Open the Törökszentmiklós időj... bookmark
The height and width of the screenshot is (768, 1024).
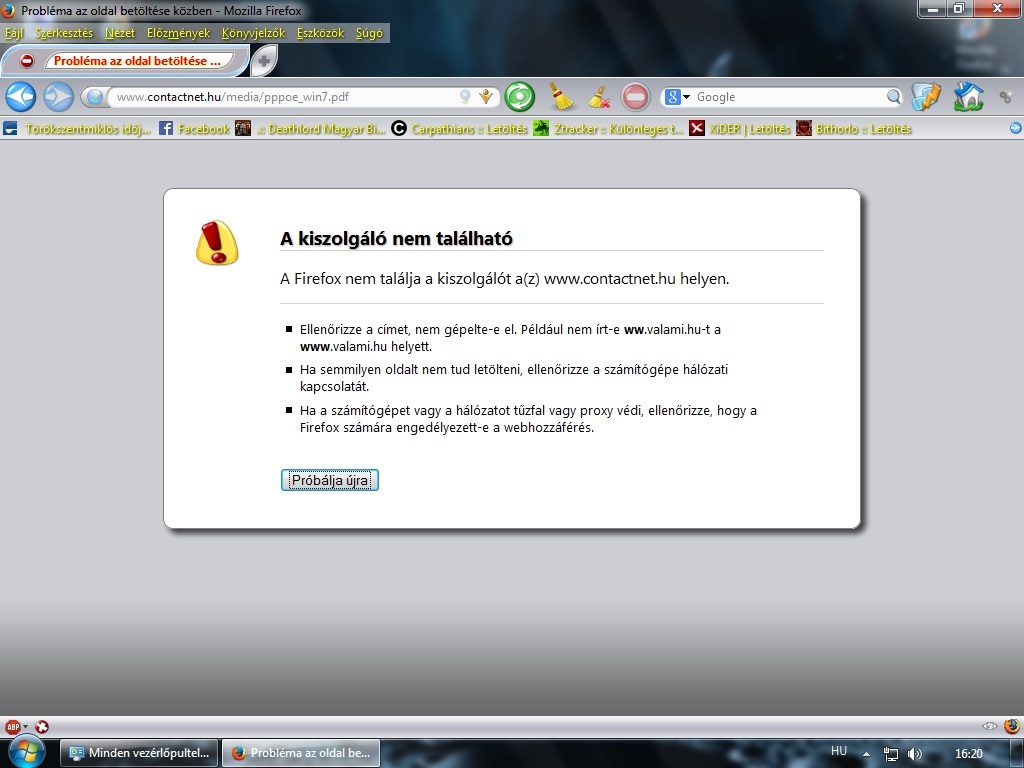click(x=77, y=129)
